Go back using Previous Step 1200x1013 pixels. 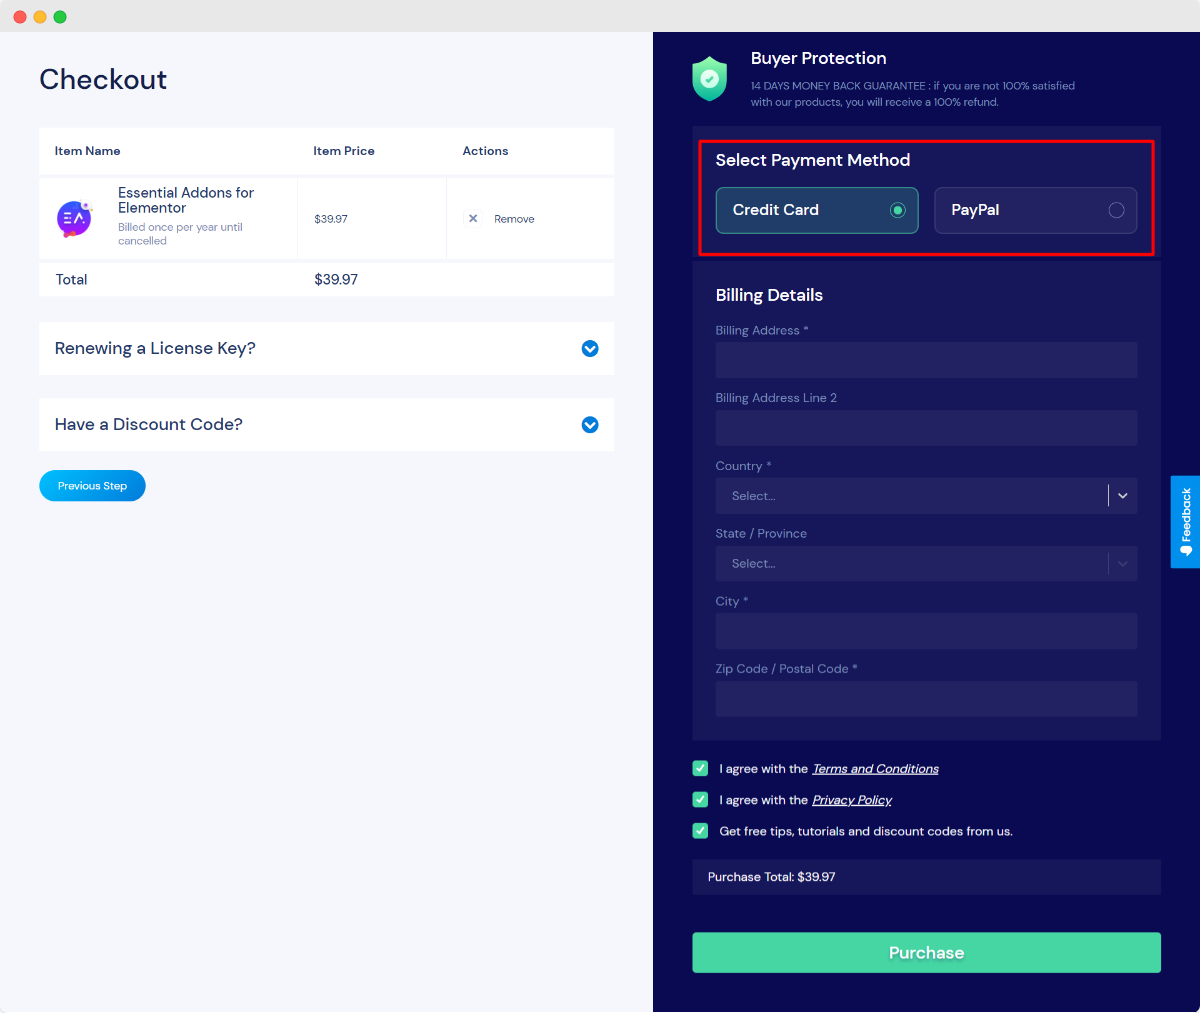92,485
